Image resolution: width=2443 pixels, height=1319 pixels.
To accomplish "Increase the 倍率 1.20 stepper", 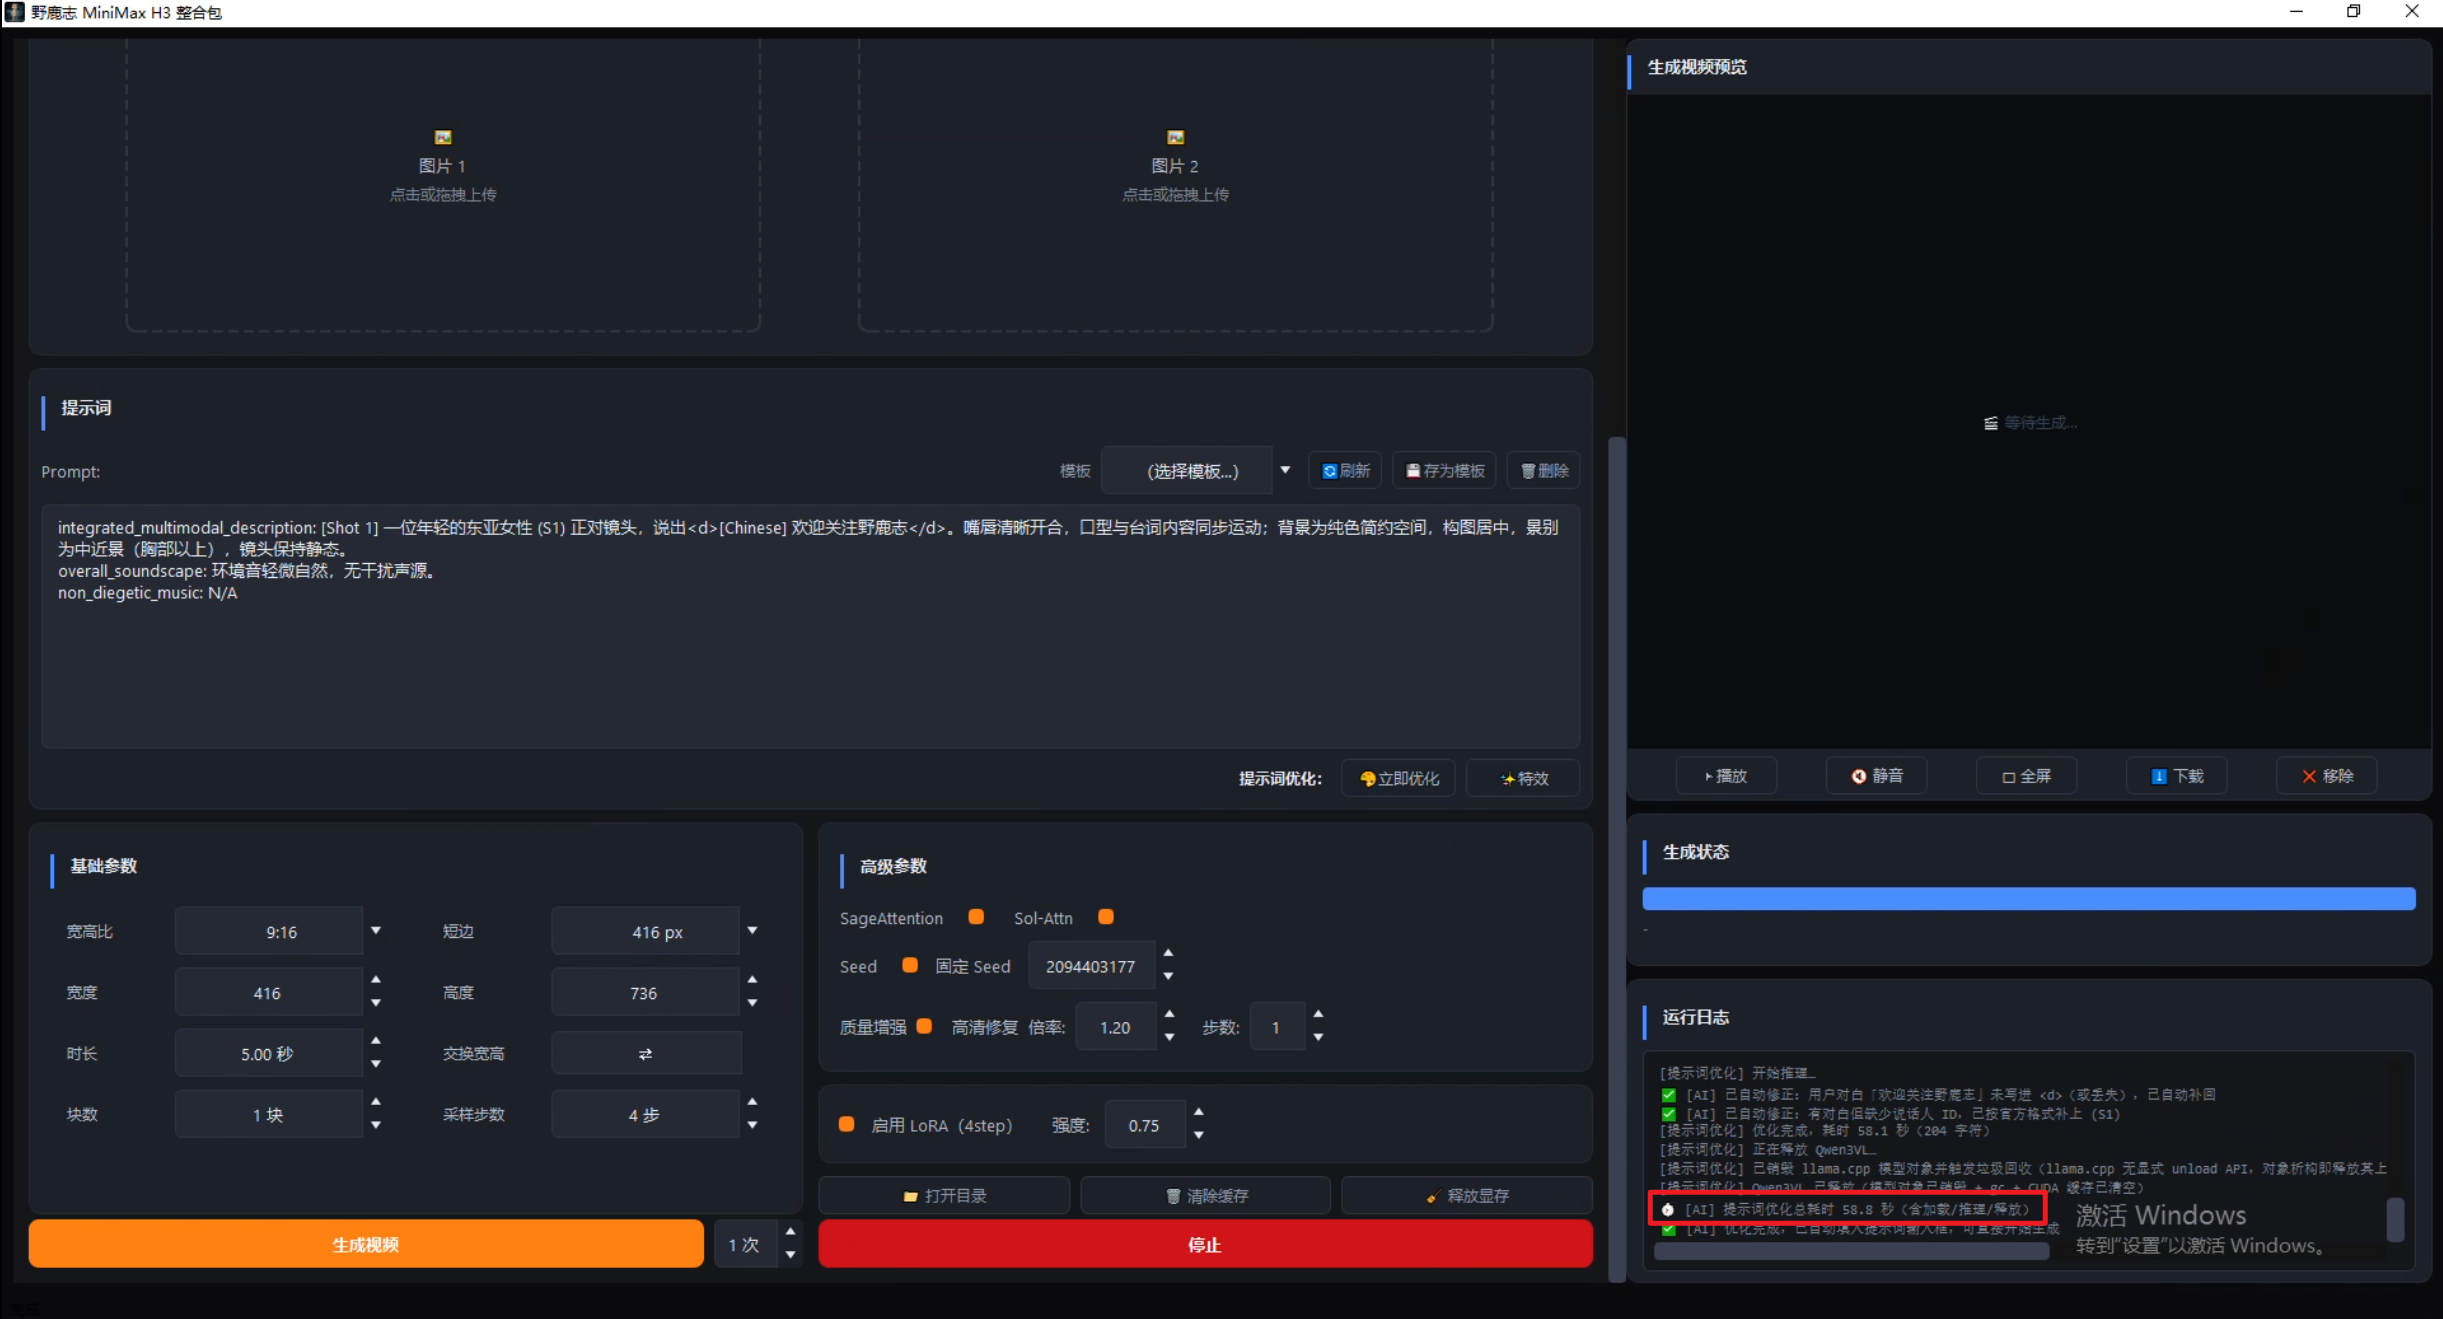I will point(1169,1015).
